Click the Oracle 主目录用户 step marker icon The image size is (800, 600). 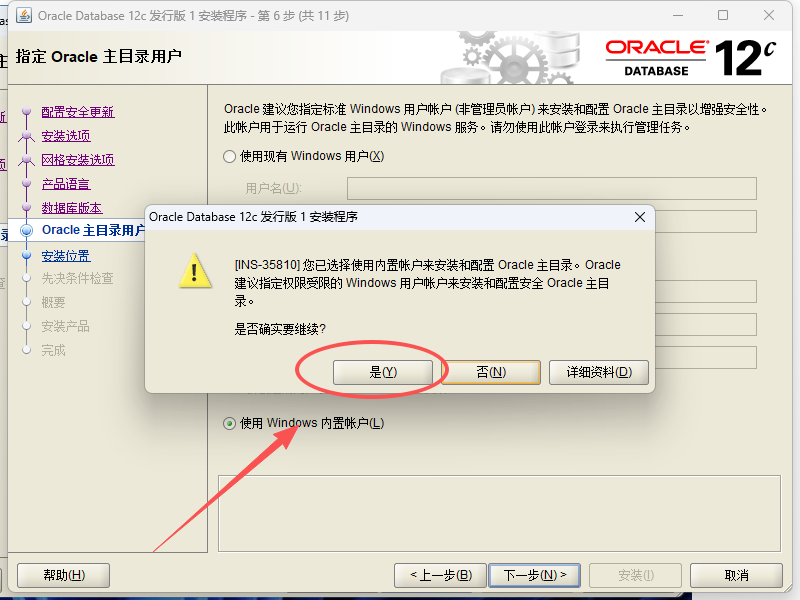point(27,231)
